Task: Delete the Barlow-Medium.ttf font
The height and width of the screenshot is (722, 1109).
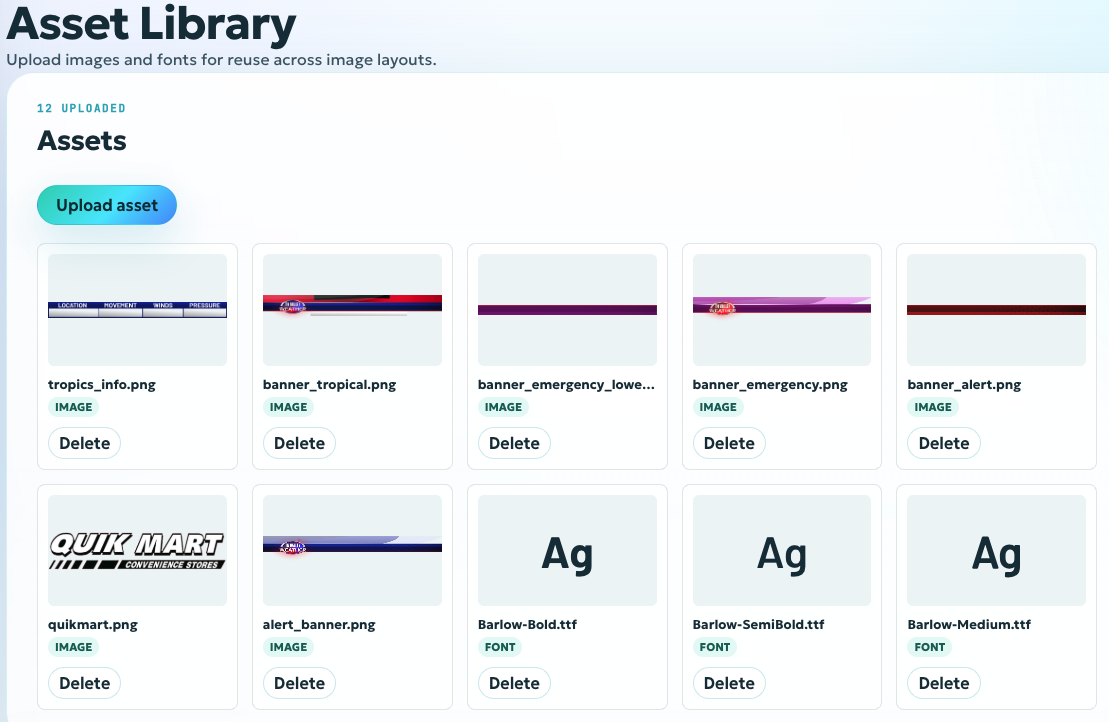Action: 943,683
